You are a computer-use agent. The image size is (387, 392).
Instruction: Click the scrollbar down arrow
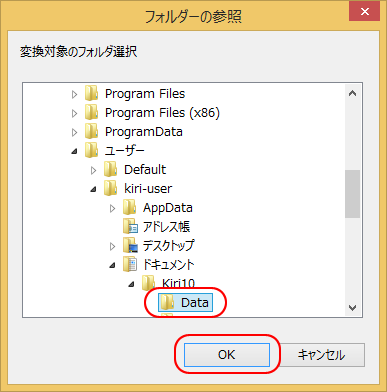click(352, 307)
